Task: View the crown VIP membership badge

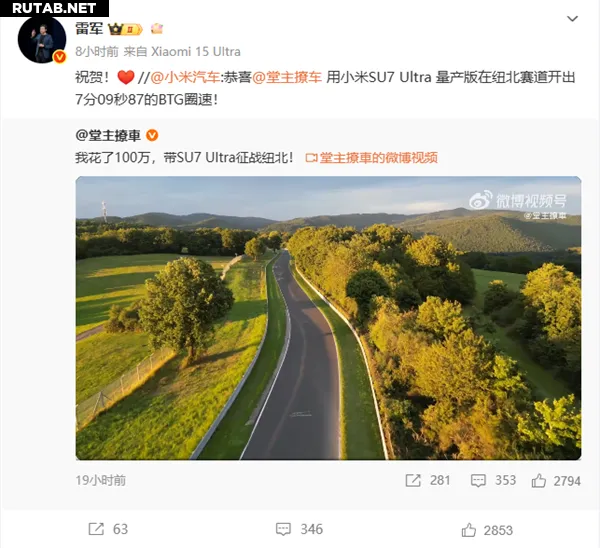Action: (126, 29)
